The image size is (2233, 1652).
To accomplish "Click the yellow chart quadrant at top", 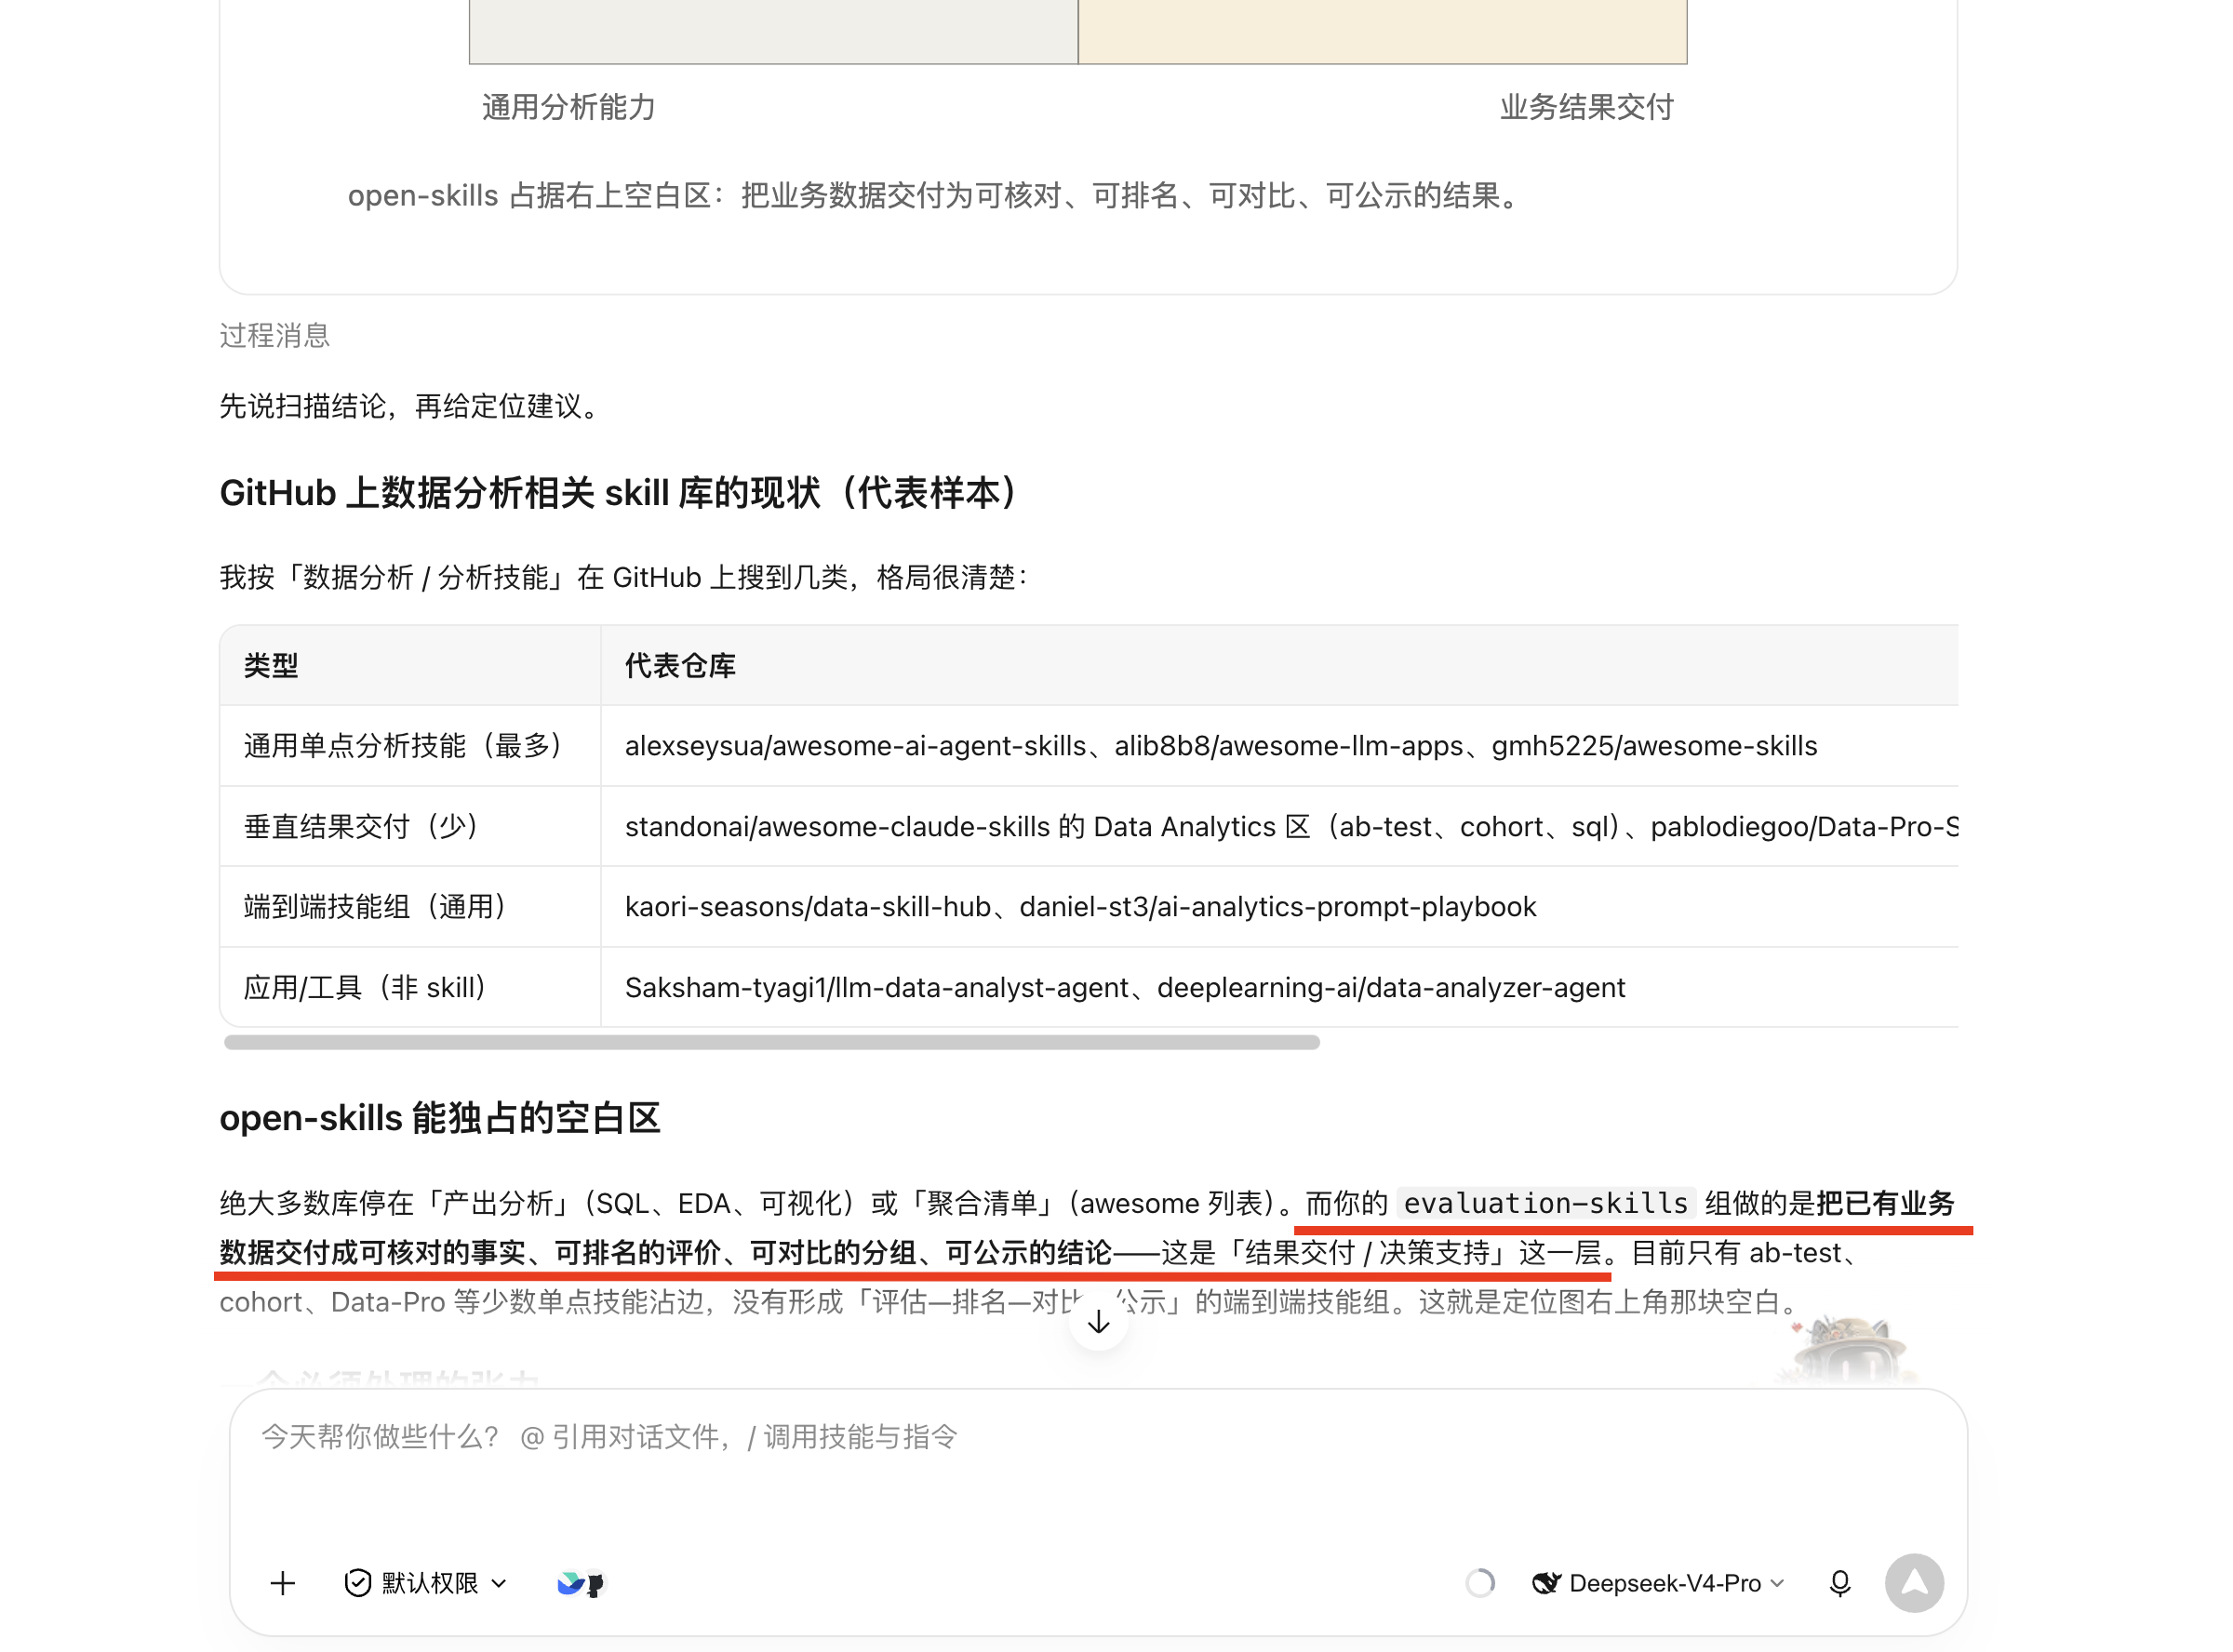I will (x=1382, y=31).
